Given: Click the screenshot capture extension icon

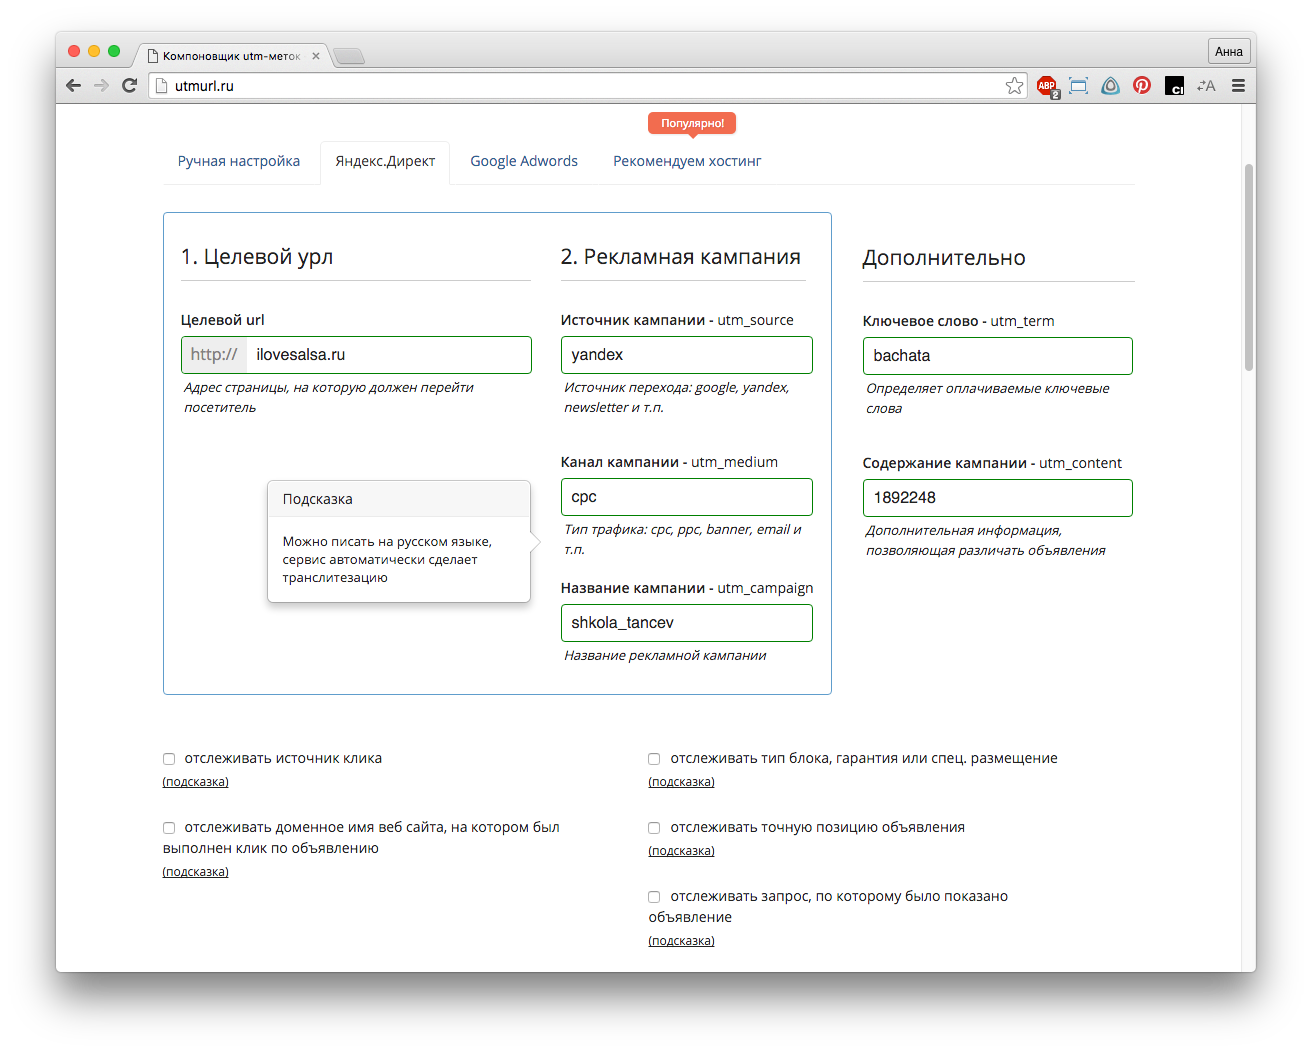Looking at the screenshot, I should point(1078,86).
